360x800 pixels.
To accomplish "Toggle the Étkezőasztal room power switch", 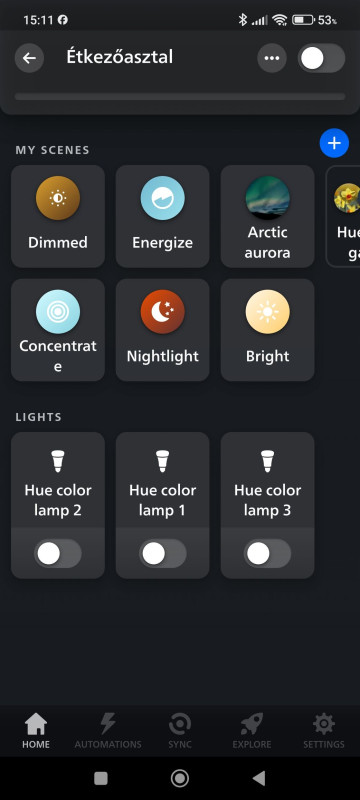I will 321,58.
